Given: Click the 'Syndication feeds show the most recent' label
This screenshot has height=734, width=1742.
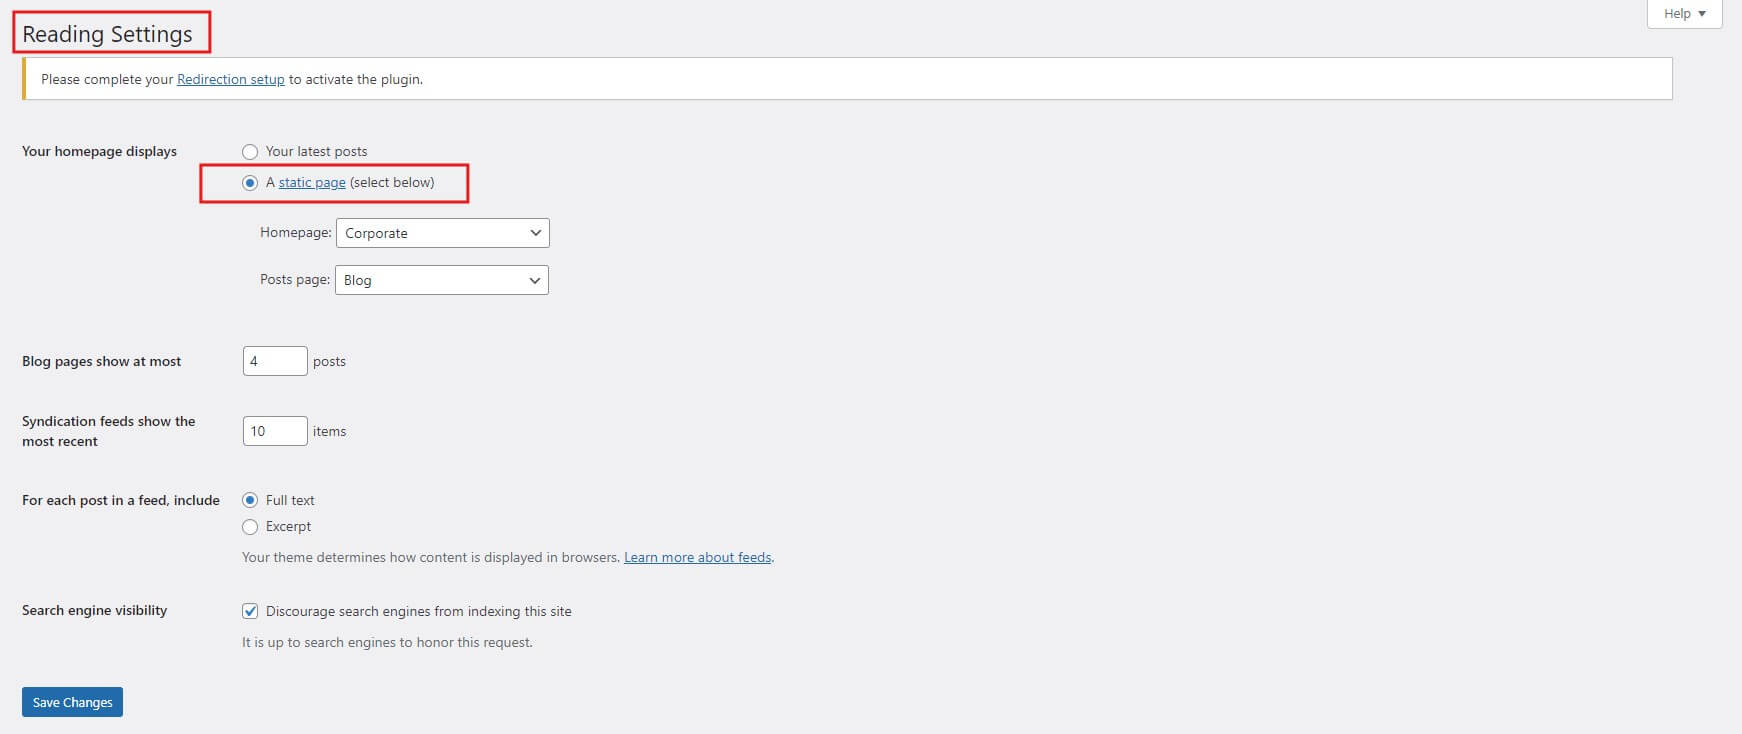Looking at the screenshot, I should 108,431.
